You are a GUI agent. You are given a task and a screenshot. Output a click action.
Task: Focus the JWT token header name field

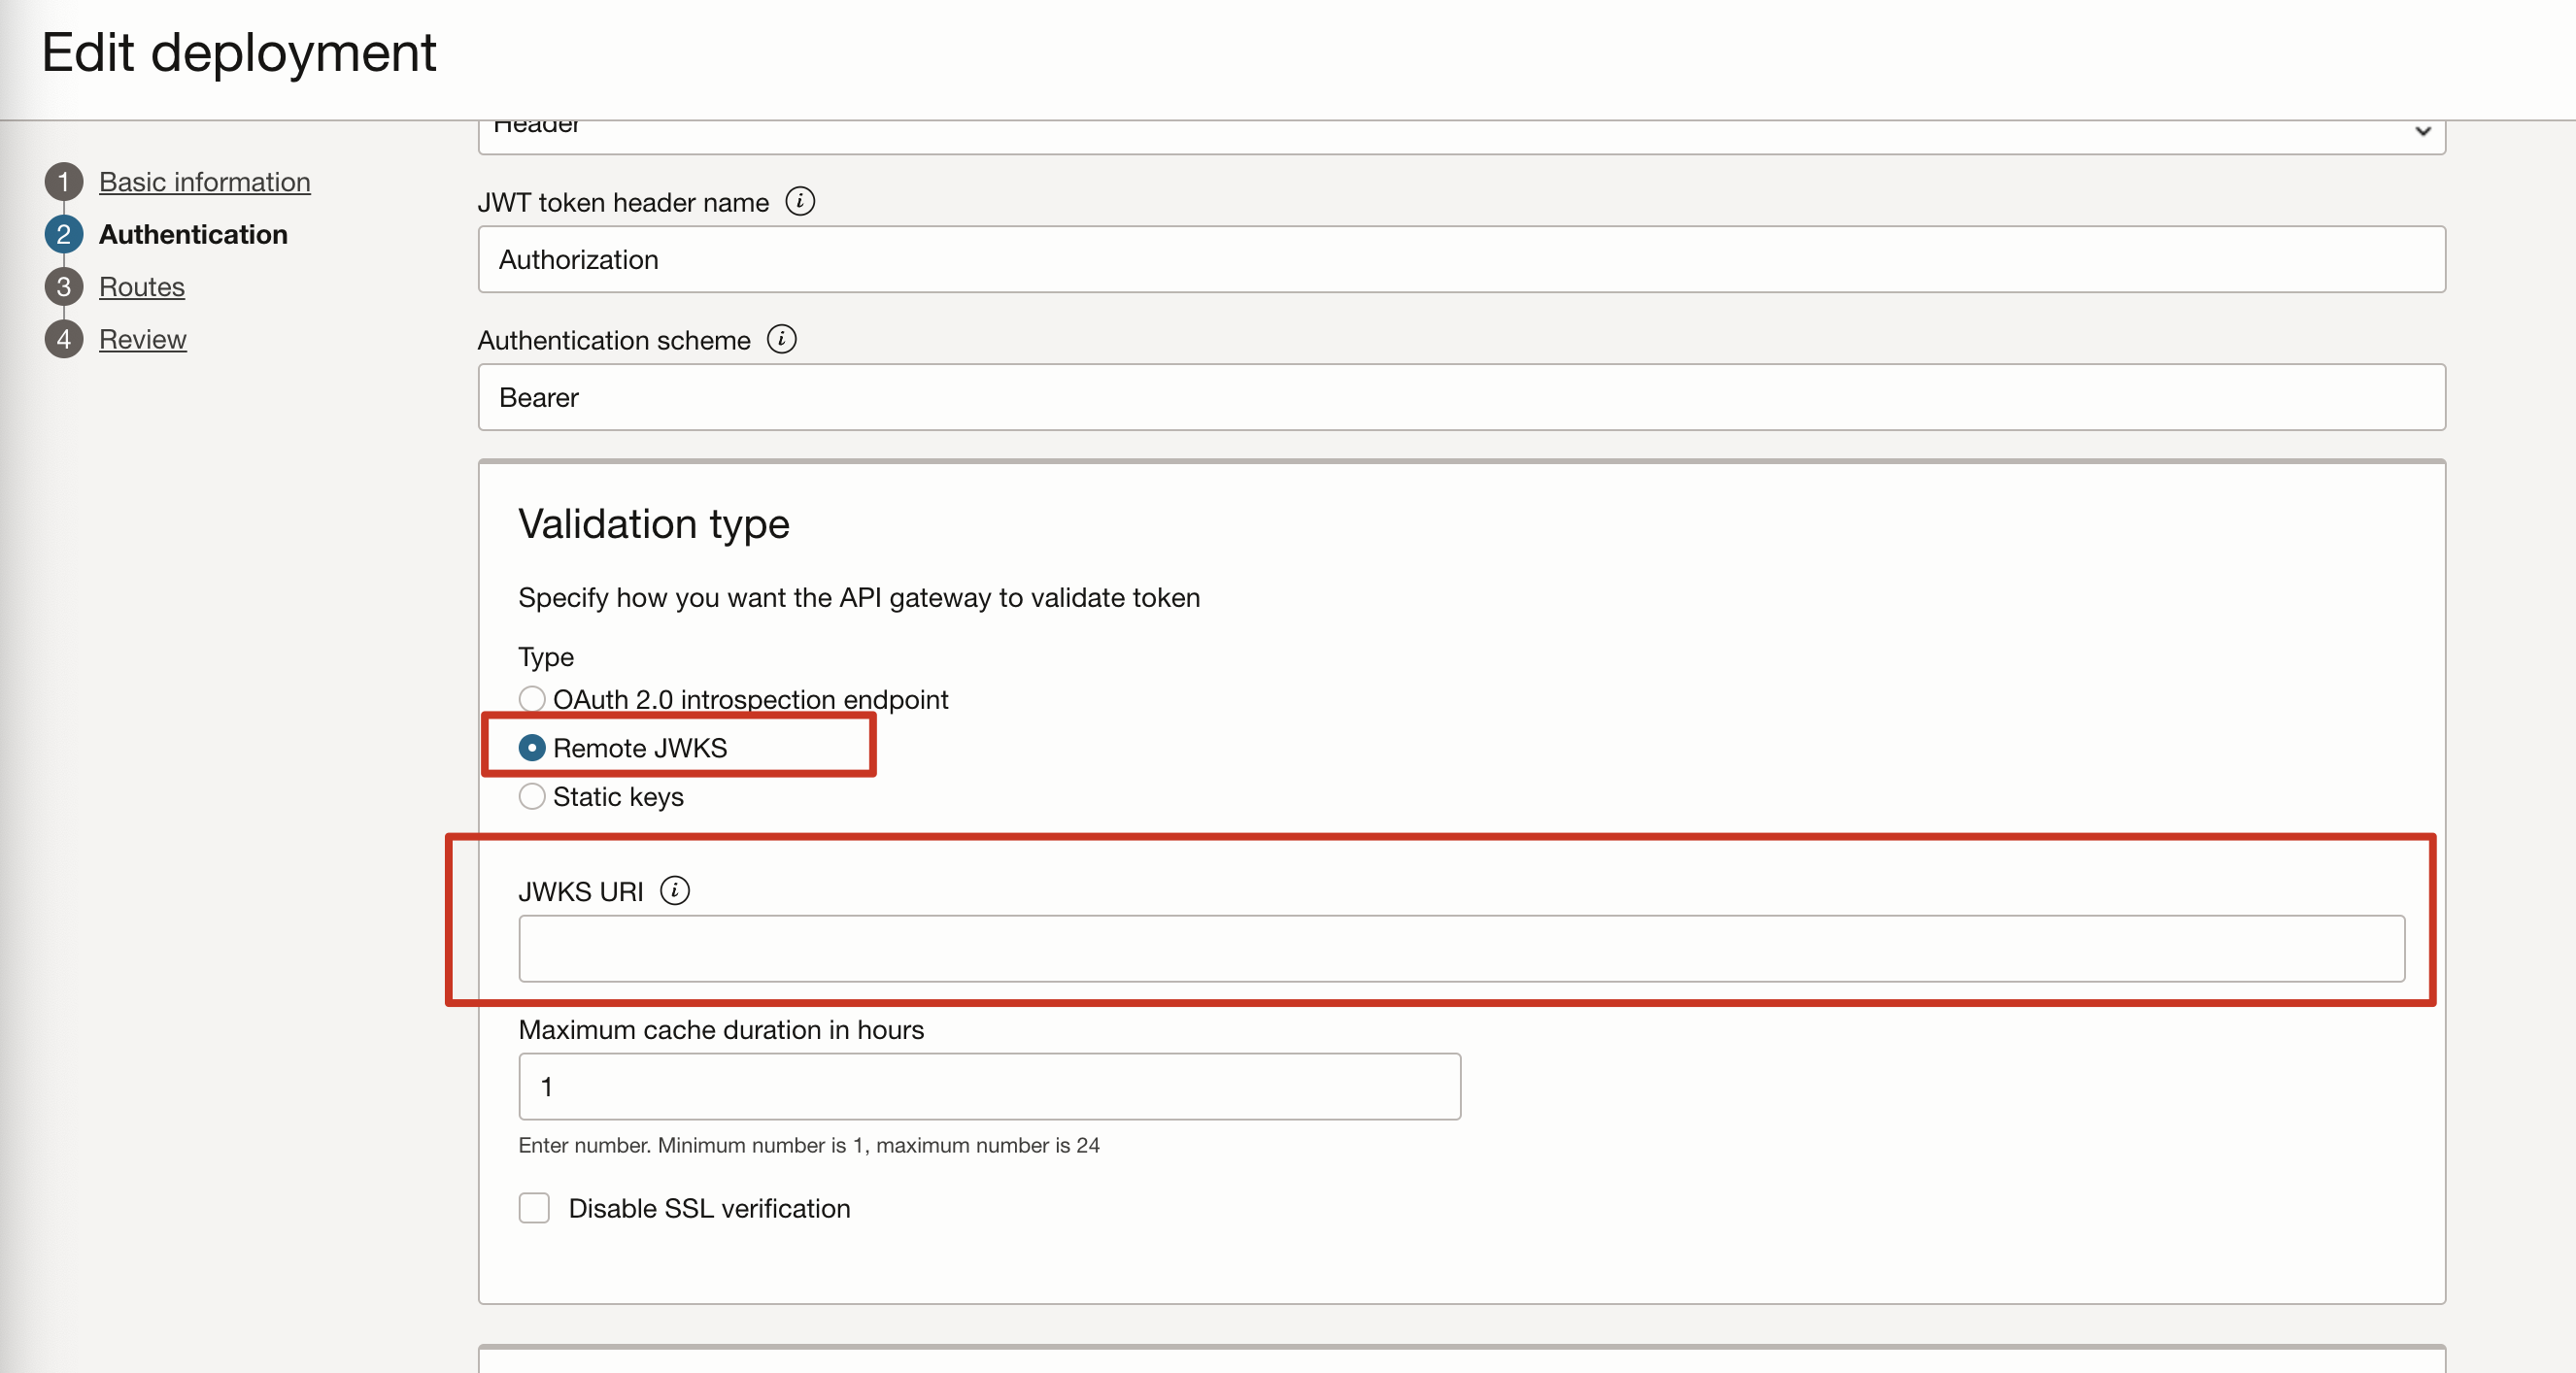coord(1460,259)
